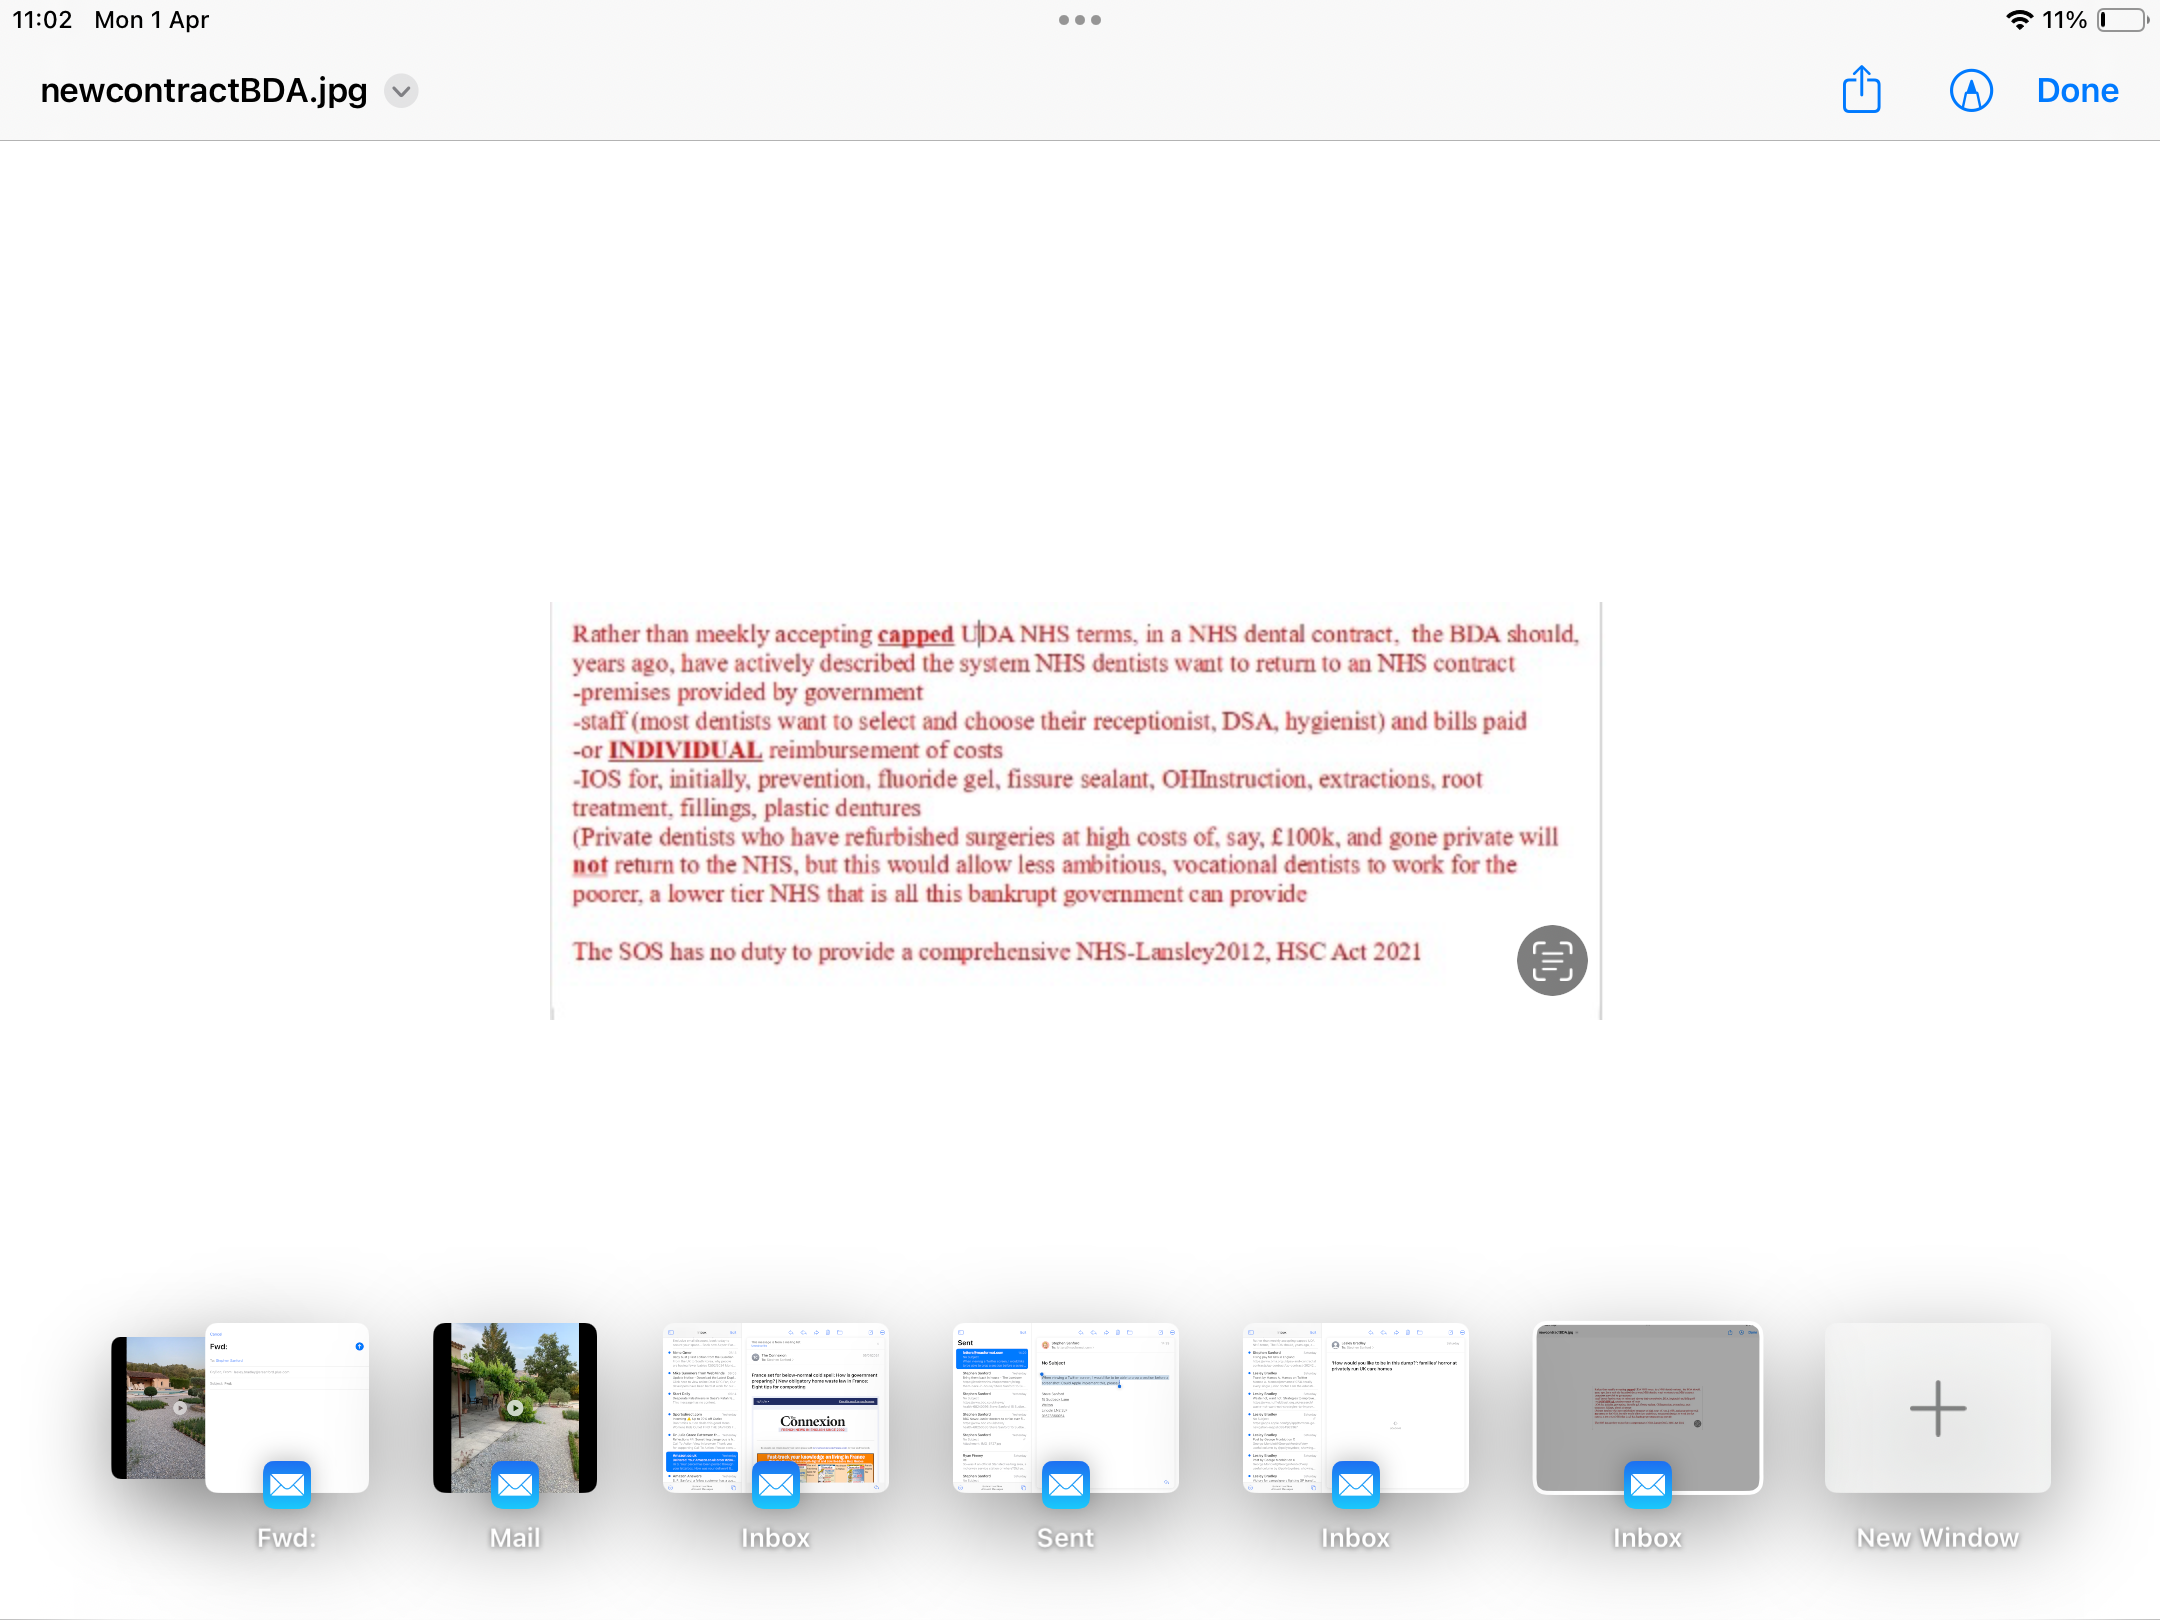Screen dimensions: 2160x1620
Task: Open the Sent mailbox window thumbnail
Action: [x=1065, y=1407]
